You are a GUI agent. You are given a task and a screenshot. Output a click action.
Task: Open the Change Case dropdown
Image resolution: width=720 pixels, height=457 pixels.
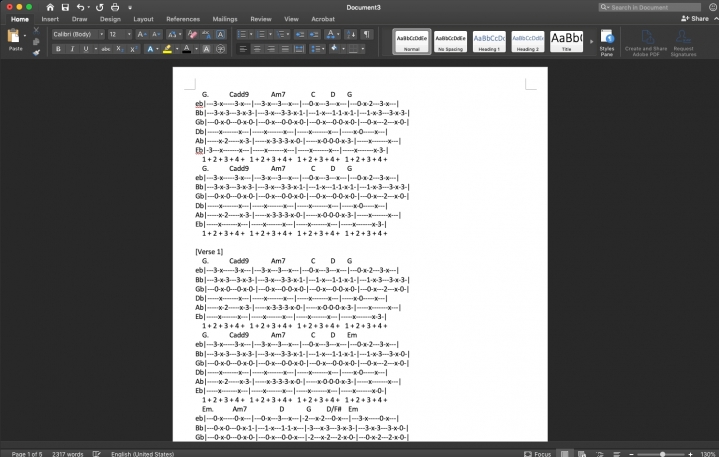174,34
